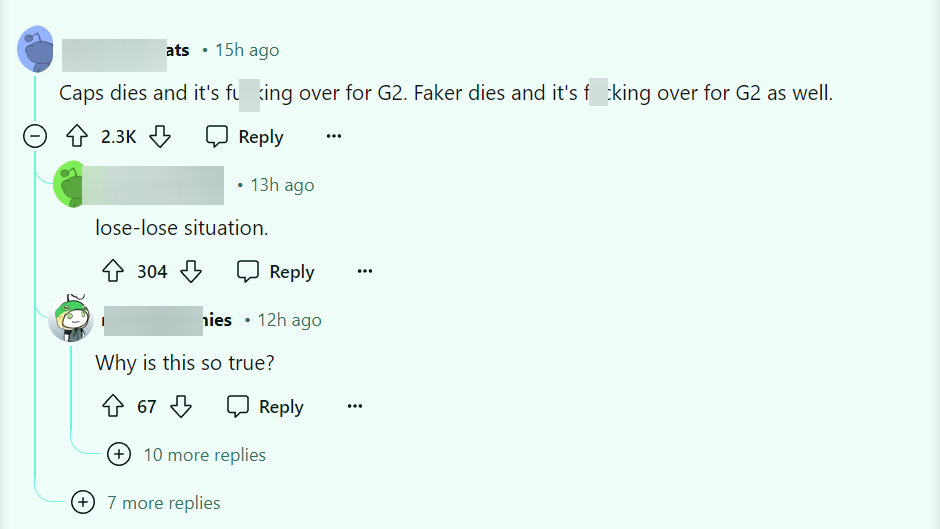Reply to the 'lose-lose situation' comment
This screenshot has height=529, width=940.
tap(276, 272)
